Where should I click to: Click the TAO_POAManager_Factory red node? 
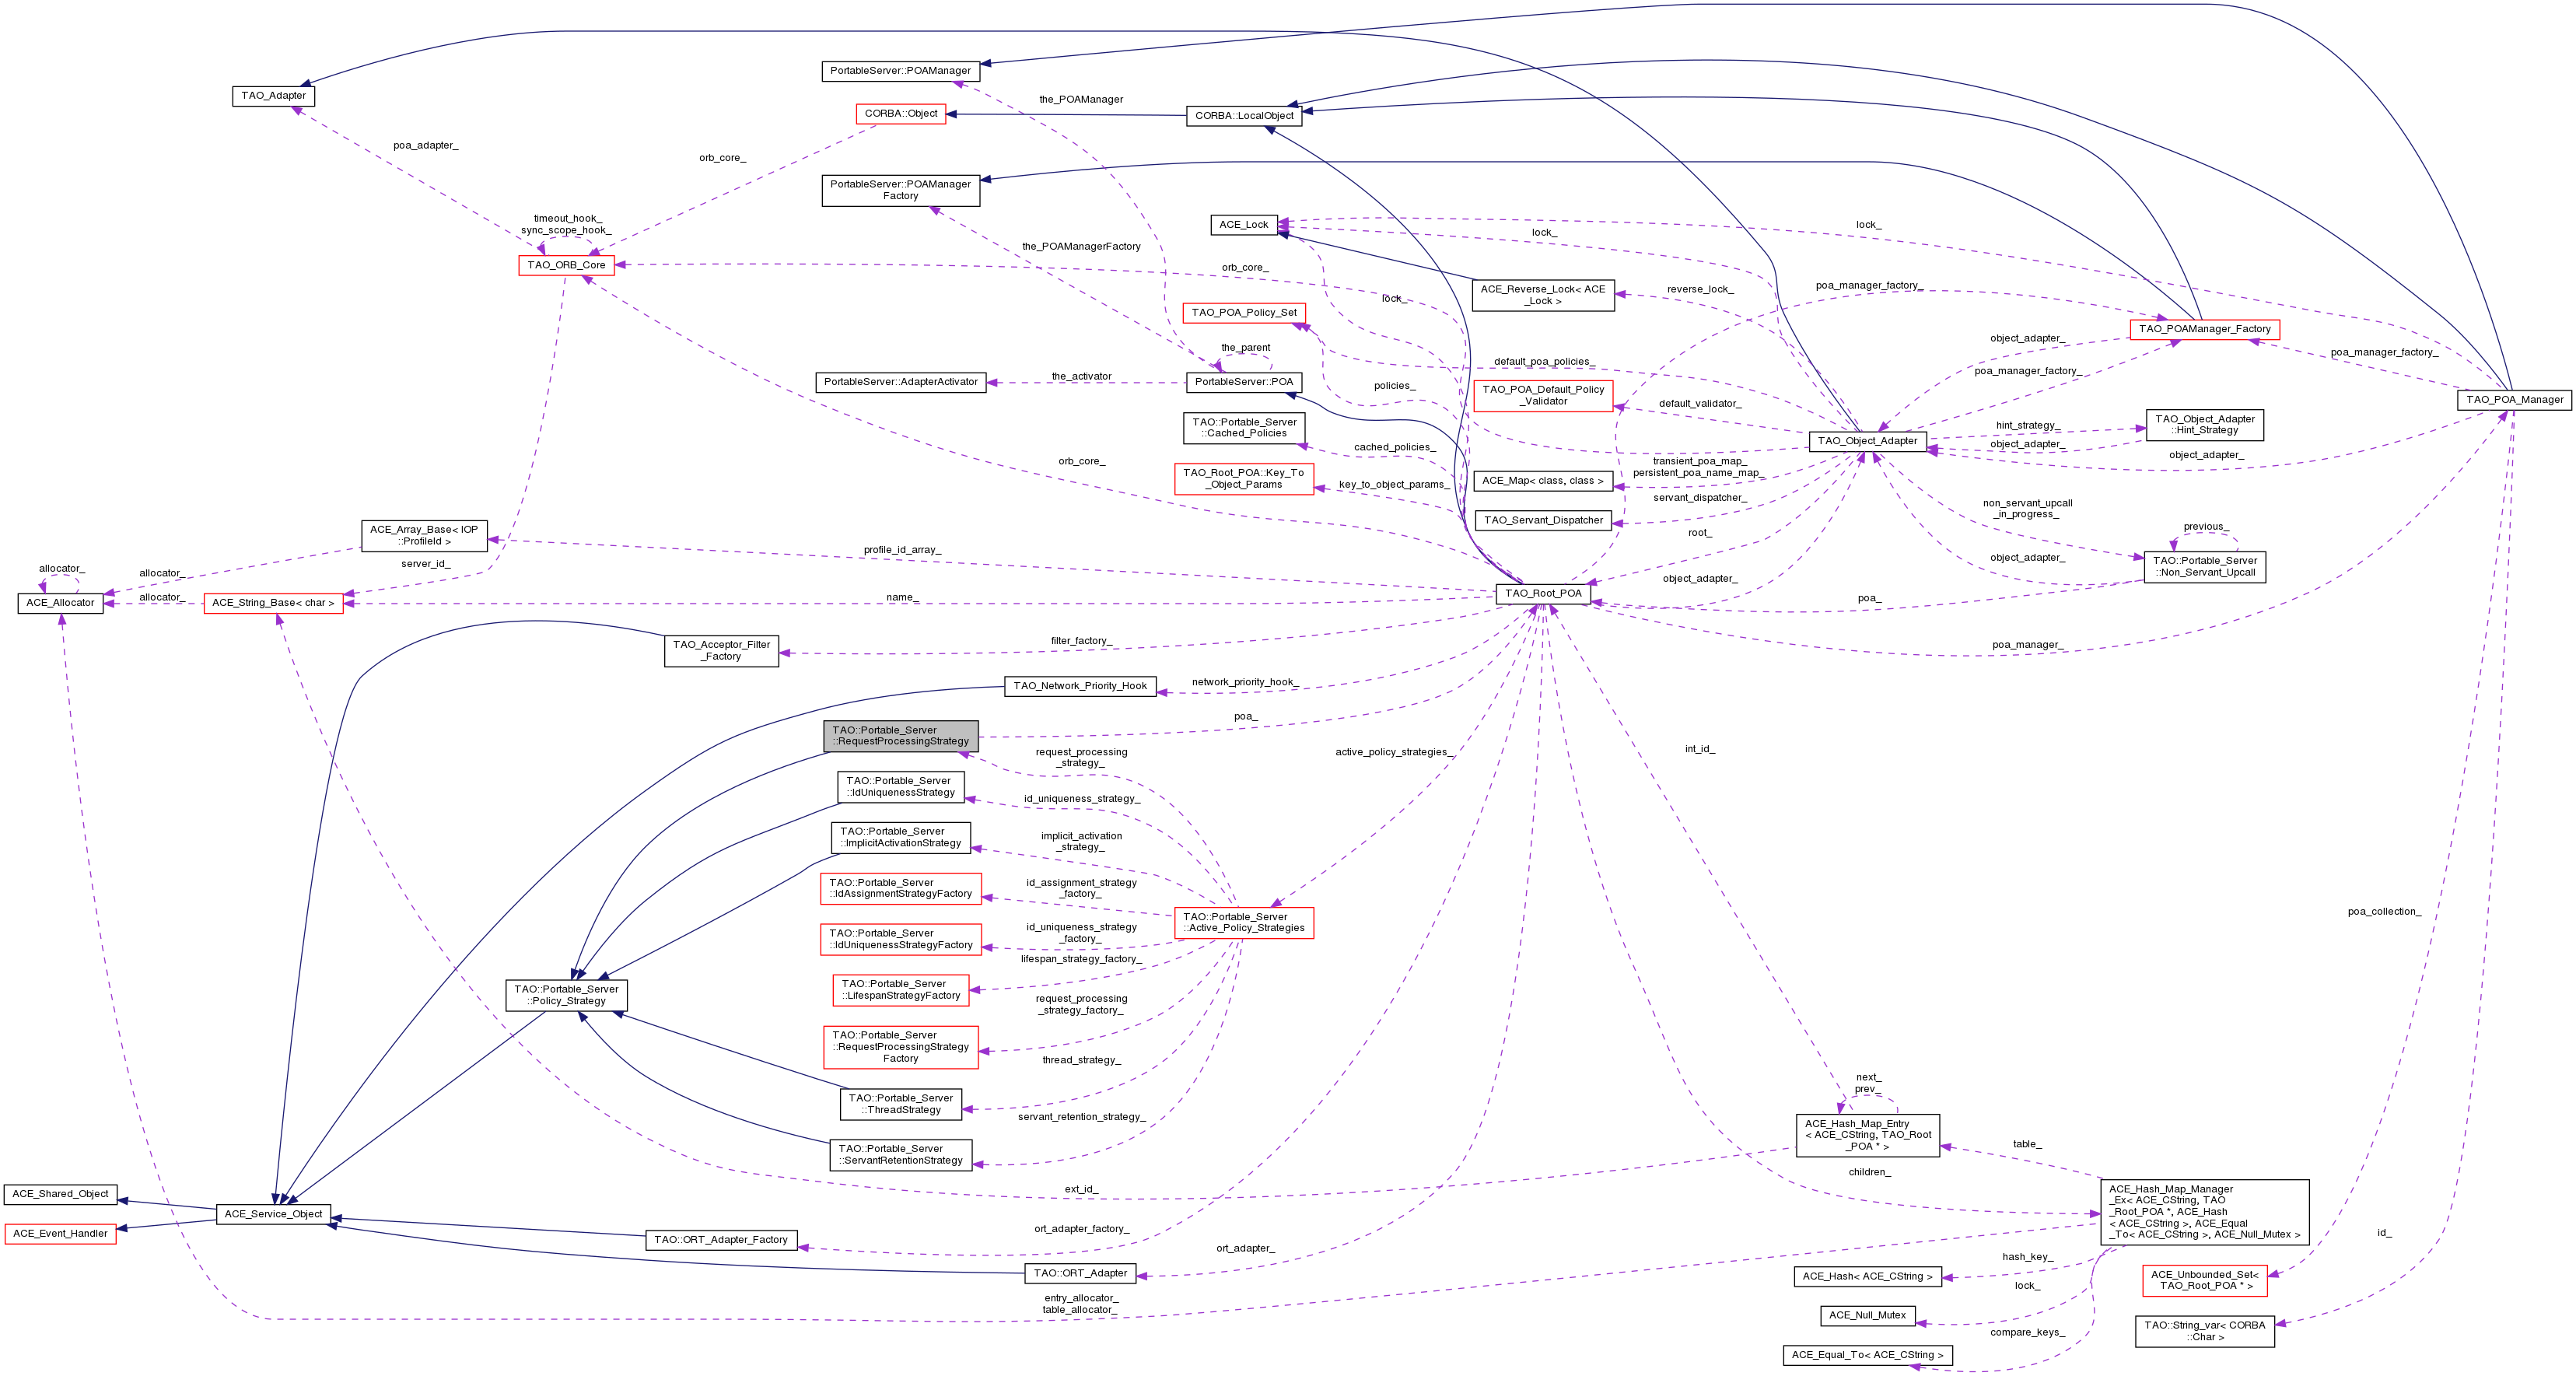(x=2204, y=329)
